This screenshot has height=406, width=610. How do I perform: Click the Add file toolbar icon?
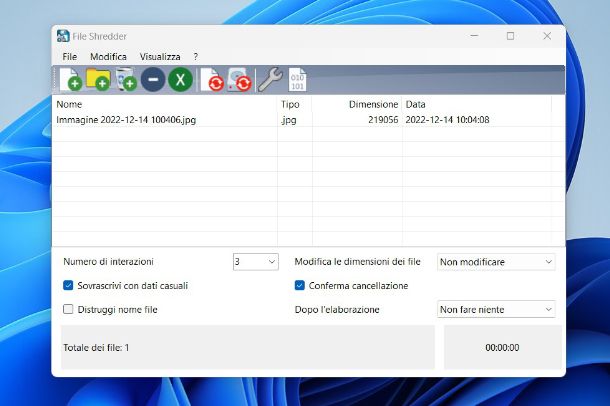70,79
